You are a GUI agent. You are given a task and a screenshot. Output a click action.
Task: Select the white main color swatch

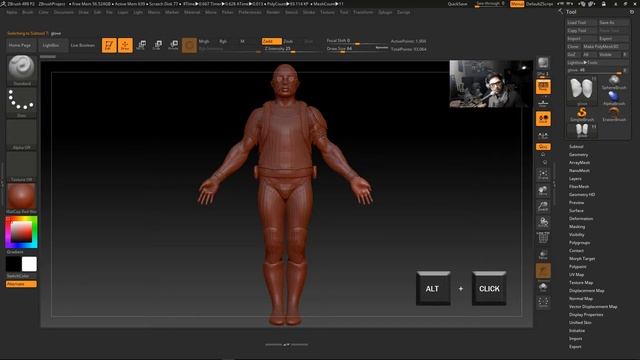pos(29,264)
